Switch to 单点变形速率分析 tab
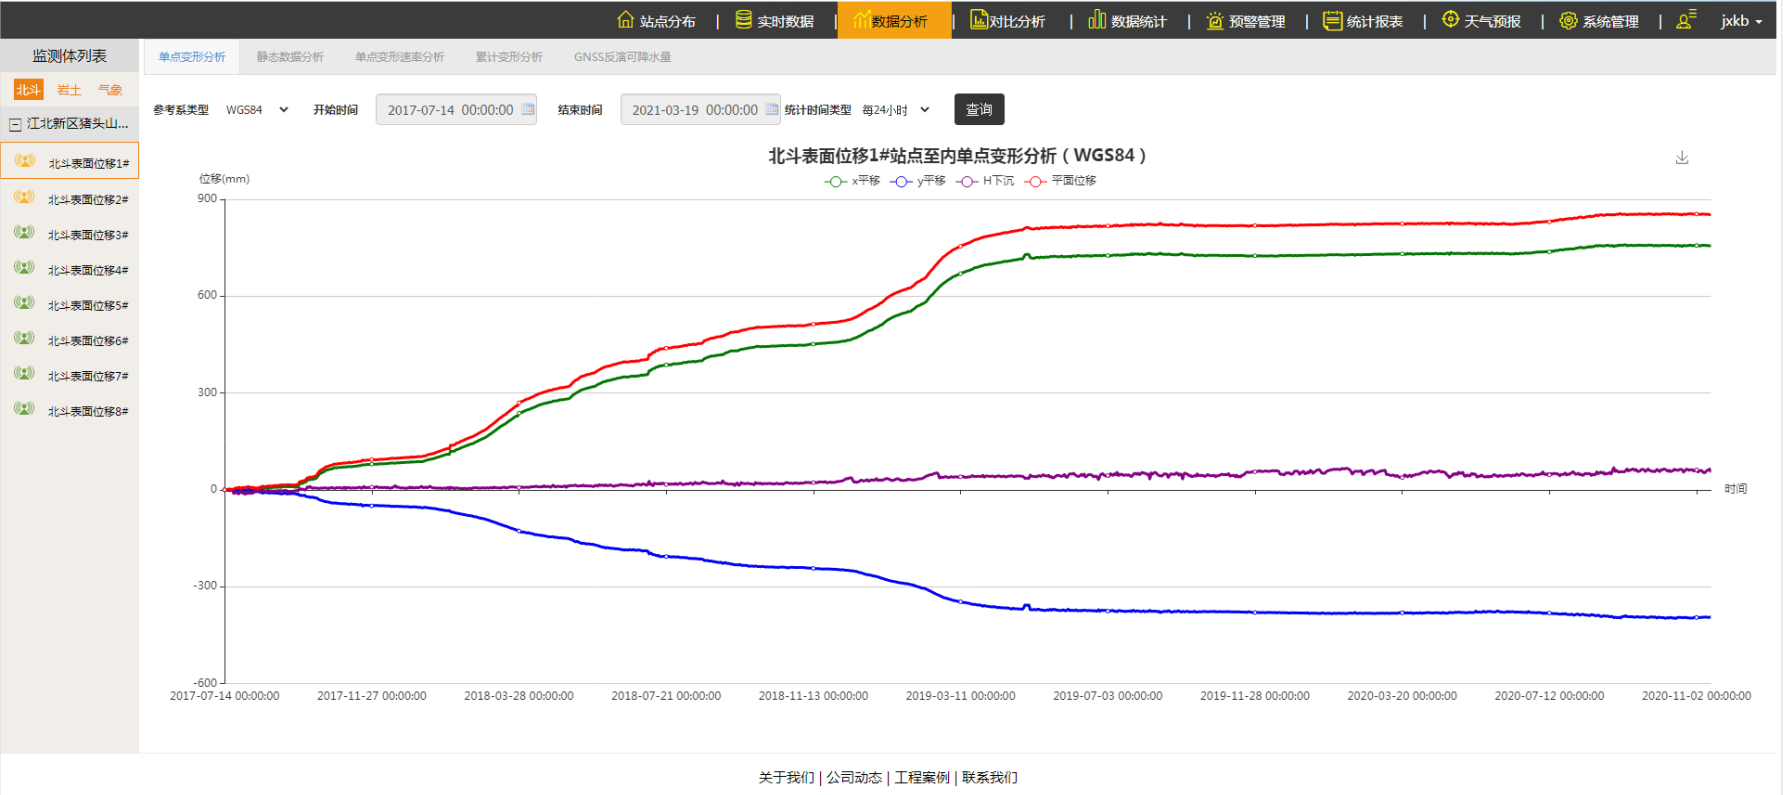The width and height of the screenshot is (1783, 795). click(399, 57)
